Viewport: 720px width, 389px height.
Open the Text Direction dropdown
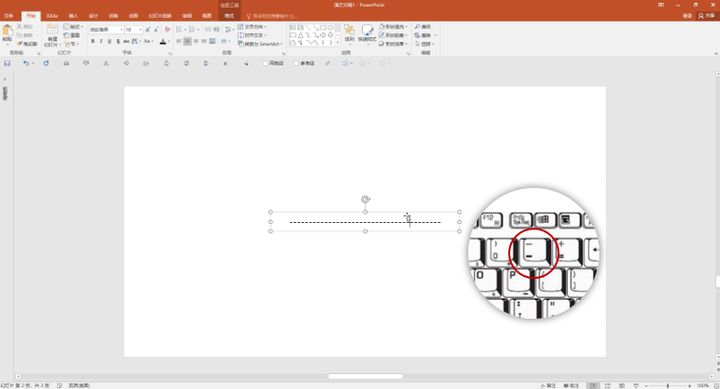click(x=252, y=27)
